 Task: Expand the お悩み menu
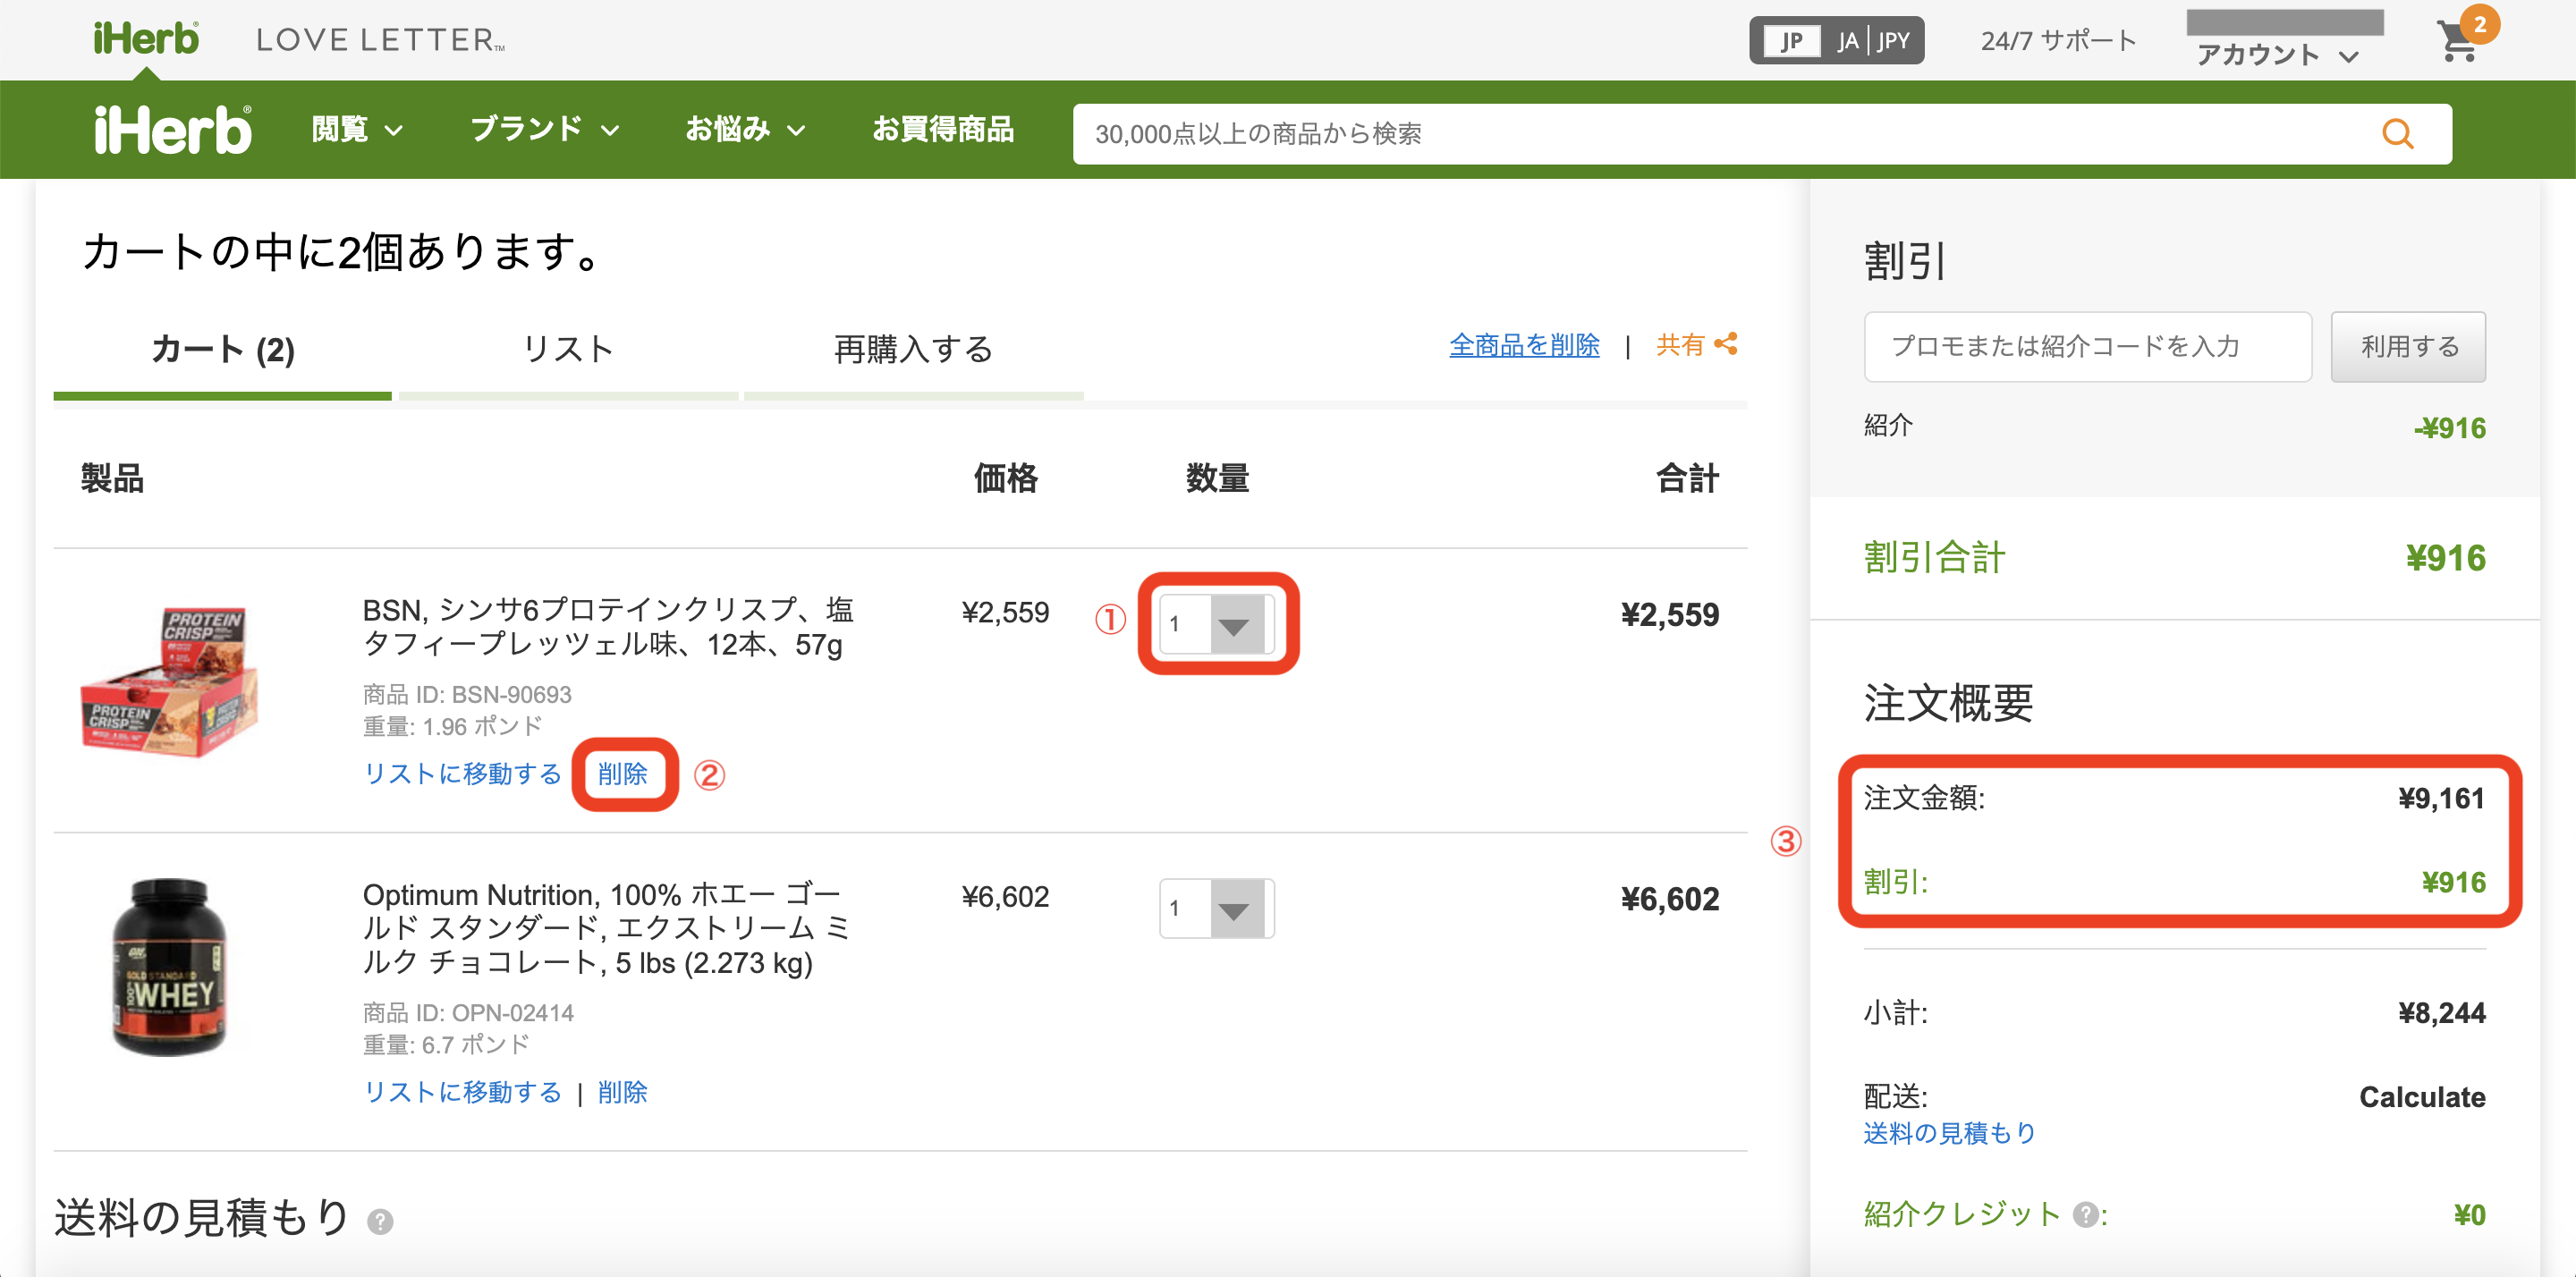pyautogui.click(x=745, y=130)
